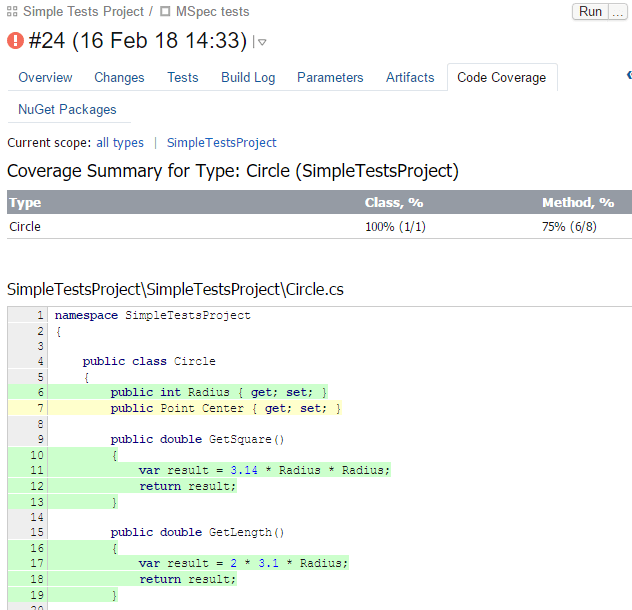View the Artifacts tab

[x=410, y=77]
